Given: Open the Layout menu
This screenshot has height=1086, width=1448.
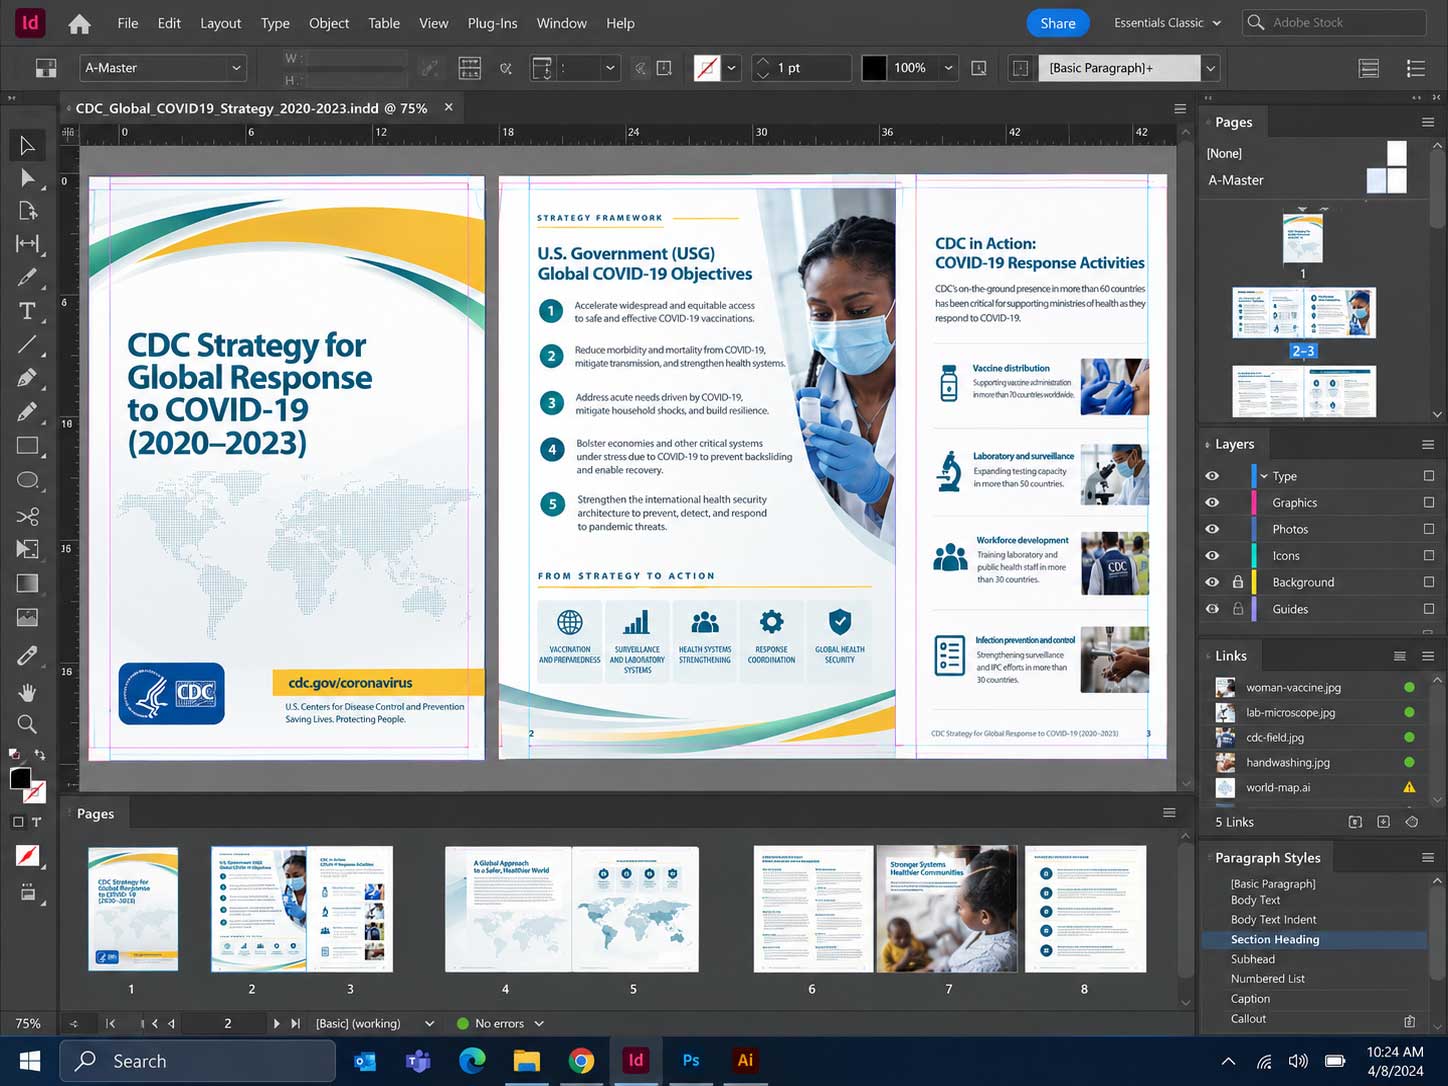Looking at the screenshot, I should [x=220, y=23].
